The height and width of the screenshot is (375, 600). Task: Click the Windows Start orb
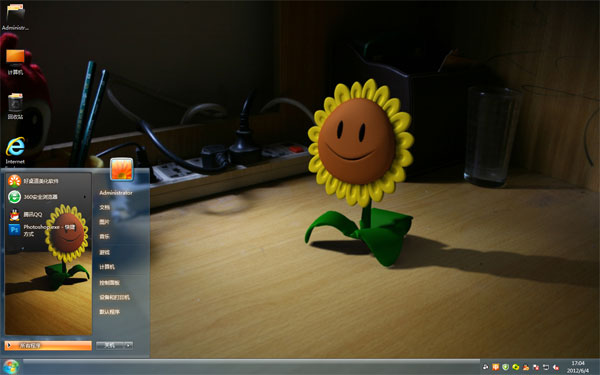tap(11, 367)
